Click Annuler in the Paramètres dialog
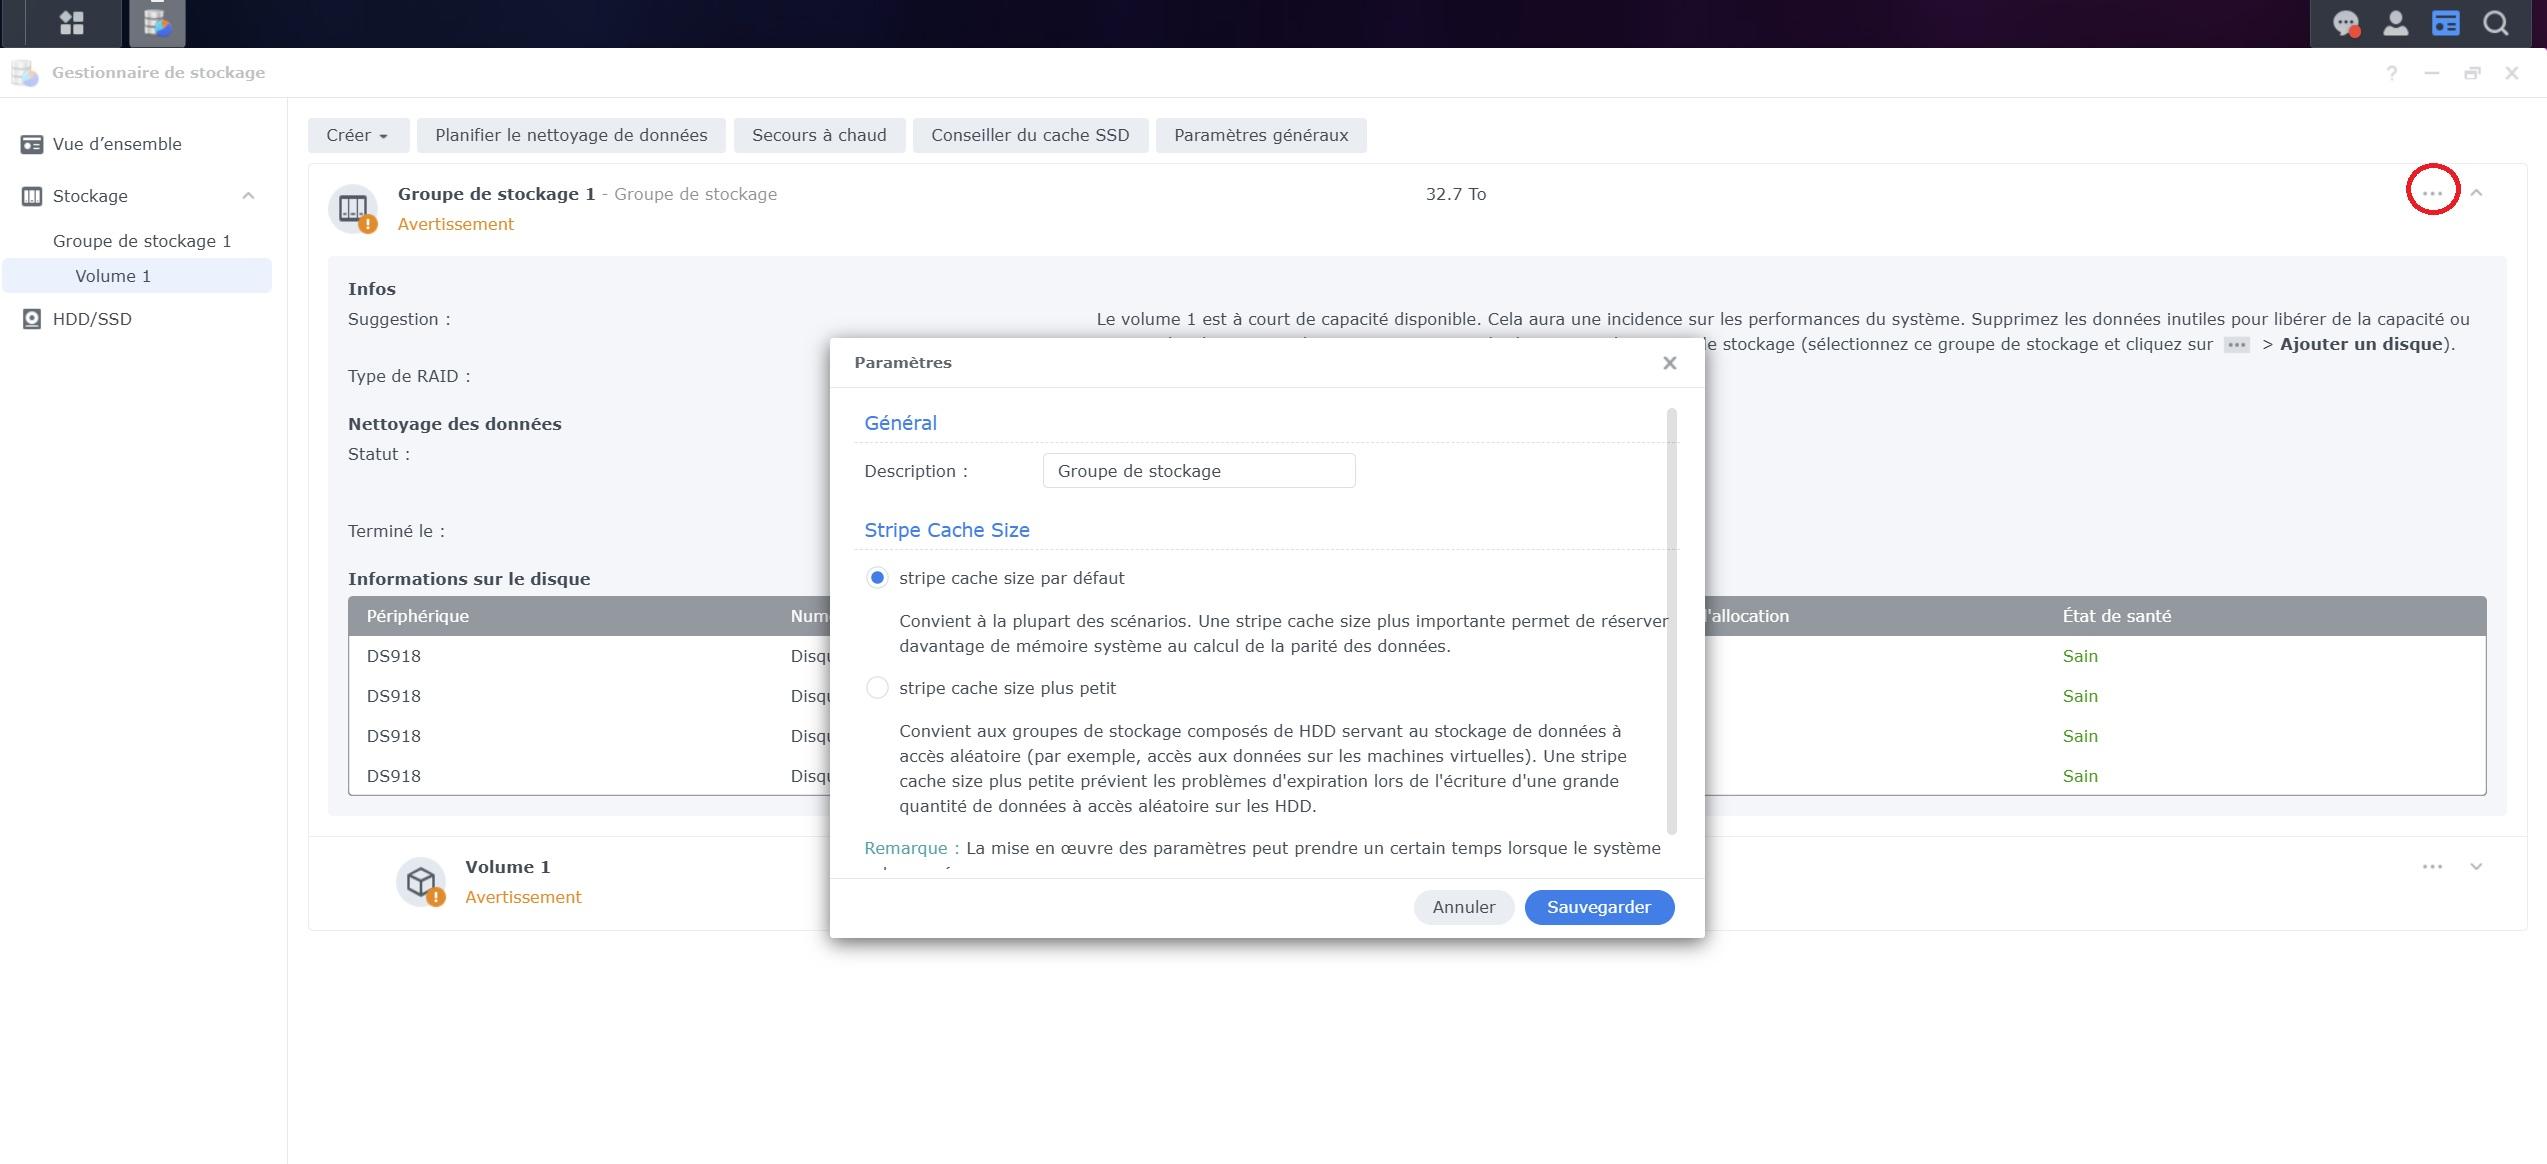 pos(1463,907)
